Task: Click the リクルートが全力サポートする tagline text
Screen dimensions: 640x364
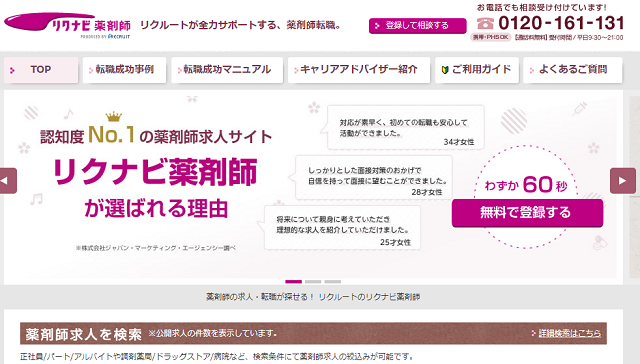Action: click(x=240, y=25)
